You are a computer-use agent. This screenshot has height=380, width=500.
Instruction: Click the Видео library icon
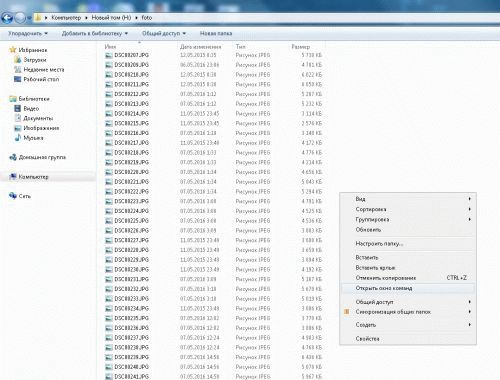(x=18, y=108)
